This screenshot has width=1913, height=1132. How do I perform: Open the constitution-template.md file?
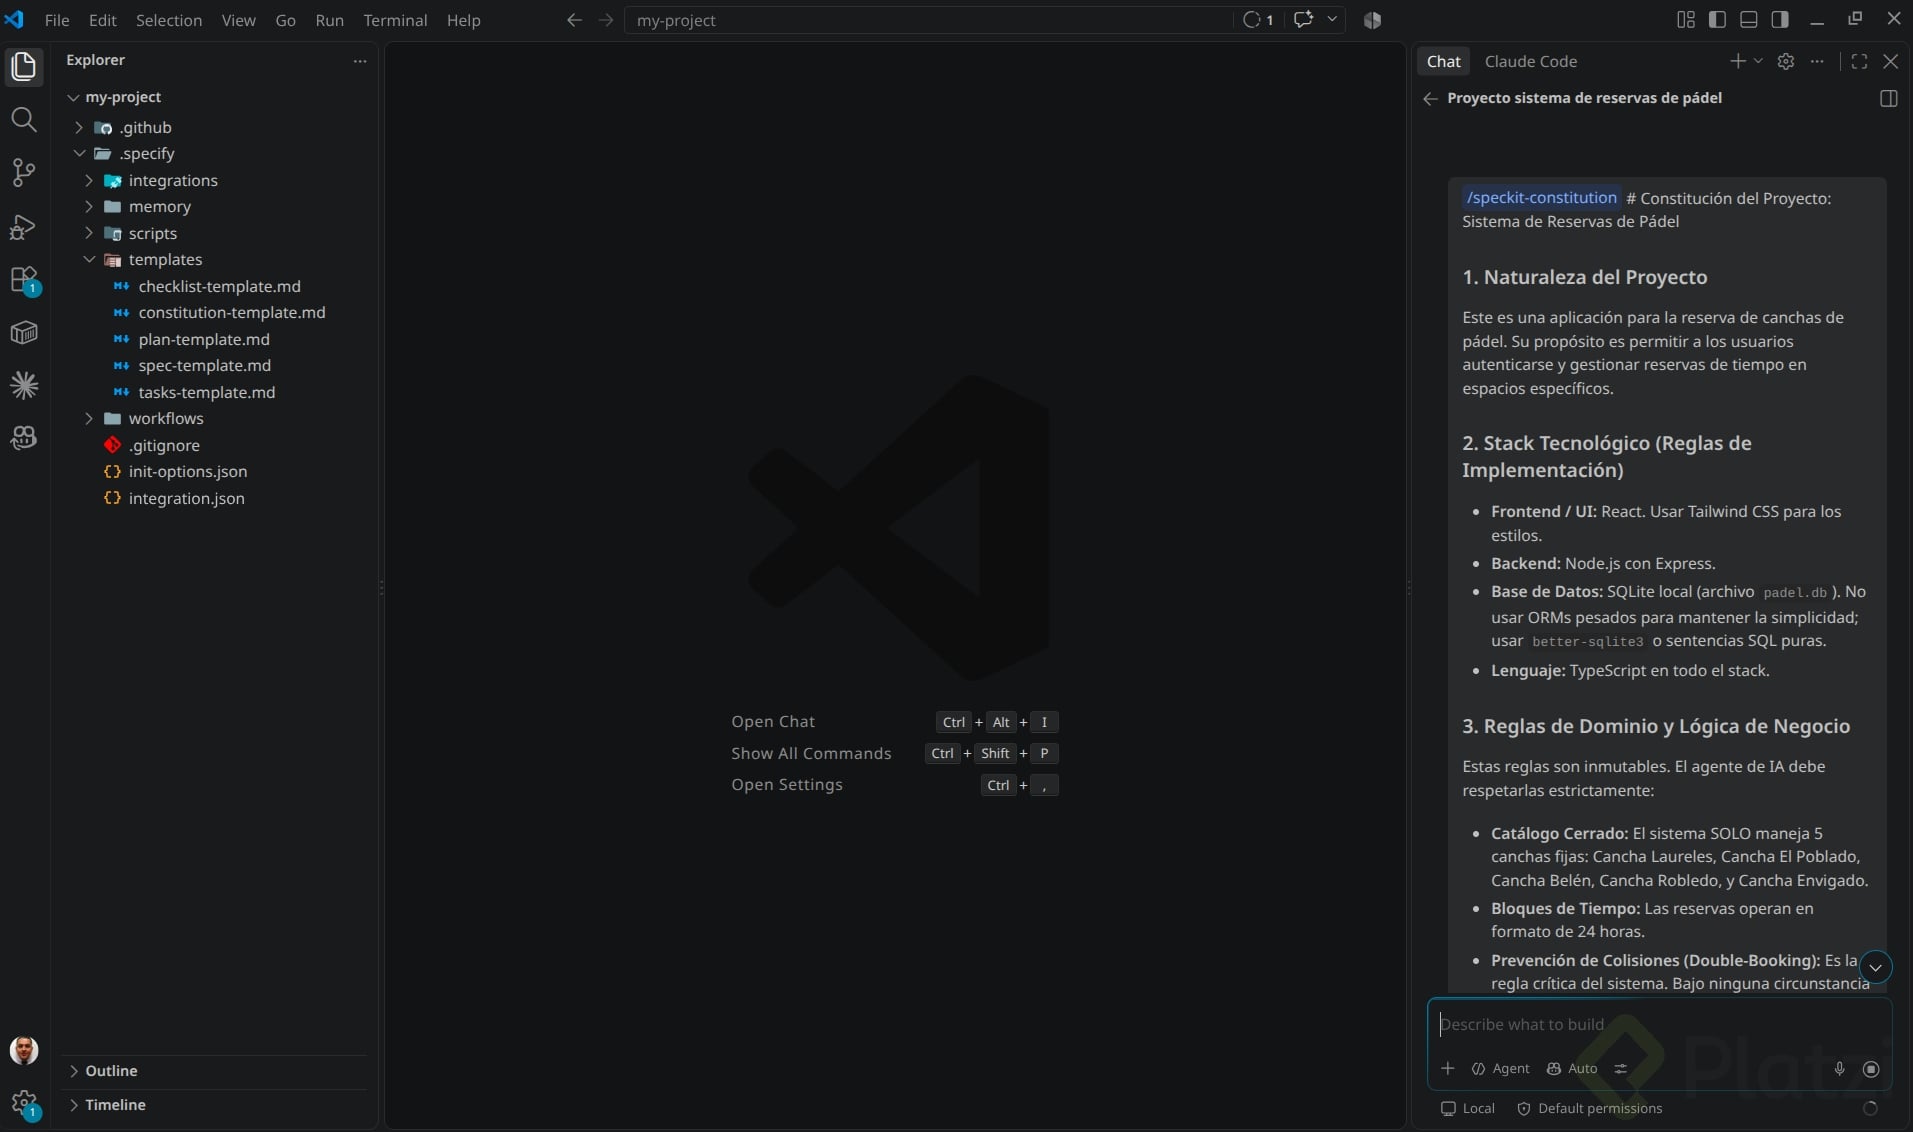pyautogui.click(x=232, y=313)
